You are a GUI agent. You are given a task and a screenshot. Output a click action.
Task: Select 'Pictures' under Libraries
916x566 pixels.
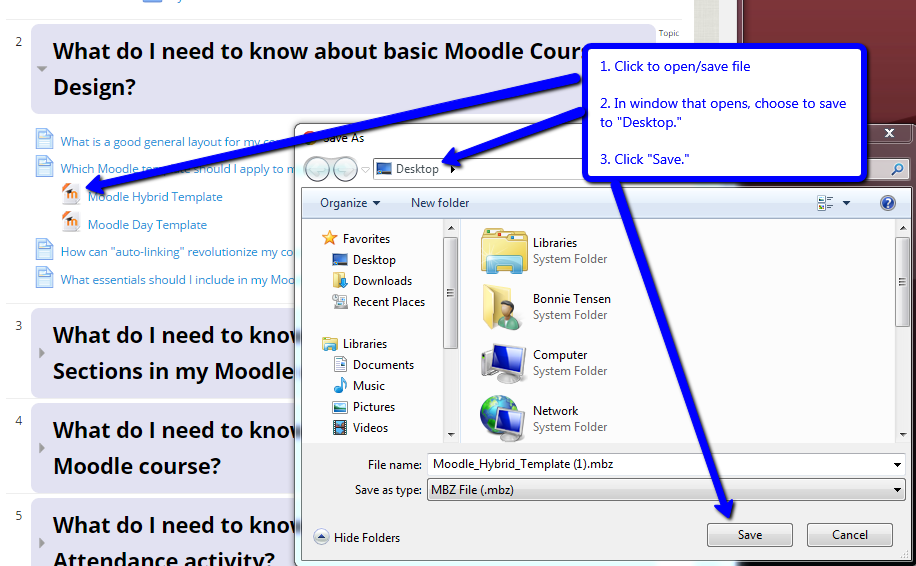pos(373,407)
